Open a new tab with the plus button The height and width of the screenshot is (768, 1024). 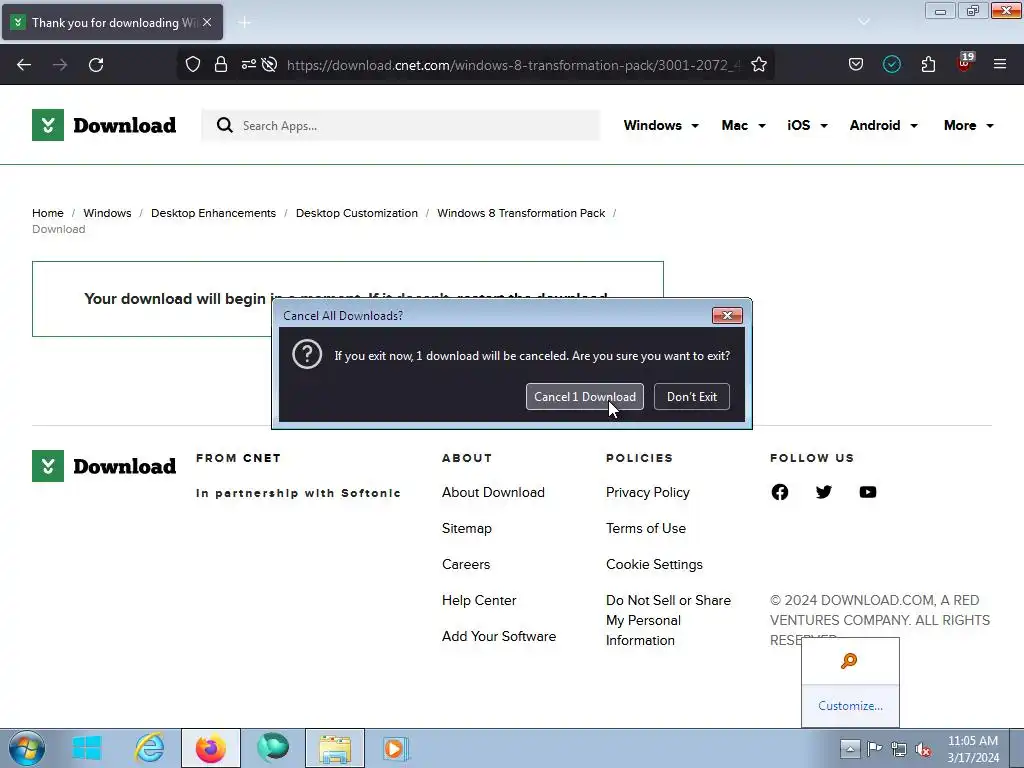pos(244,23)
